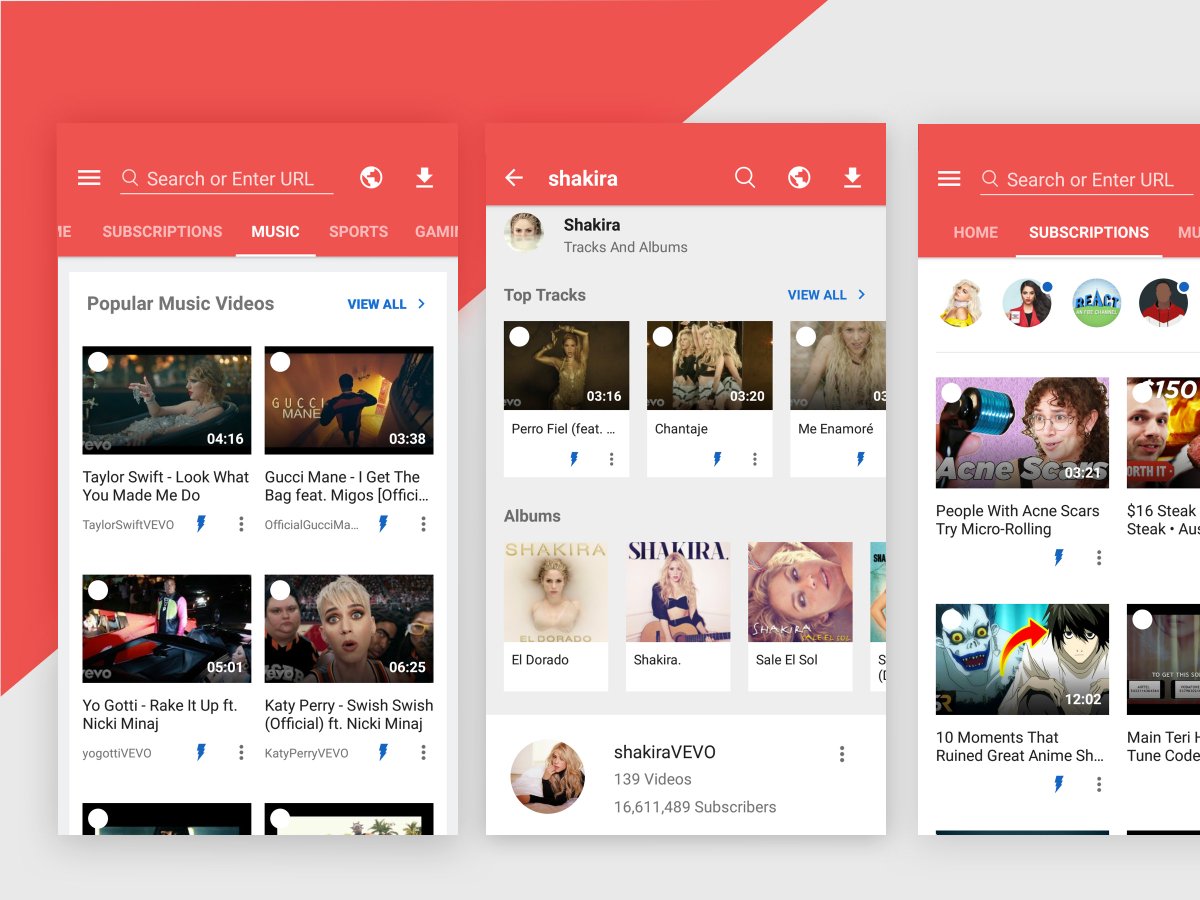Tap lightning download for Katy Perry video
The height and width of the screenshot is (900, 1200).
click(x=383, y=752)
